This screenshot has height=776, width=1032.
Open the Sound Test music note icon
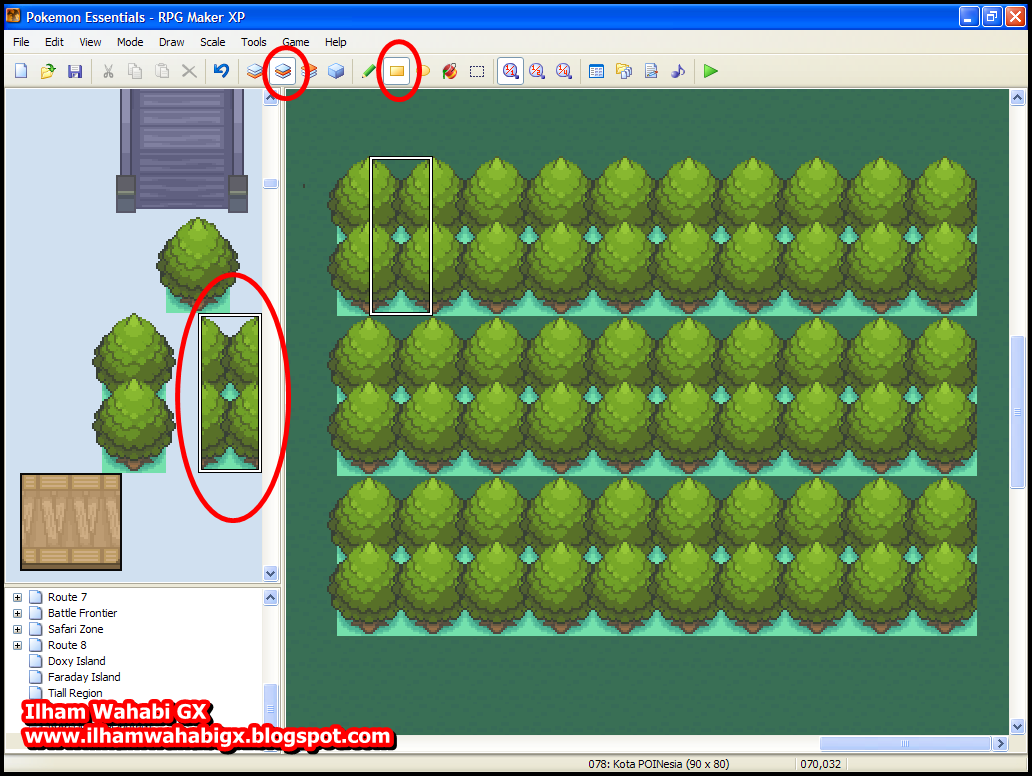click(678, 70)
